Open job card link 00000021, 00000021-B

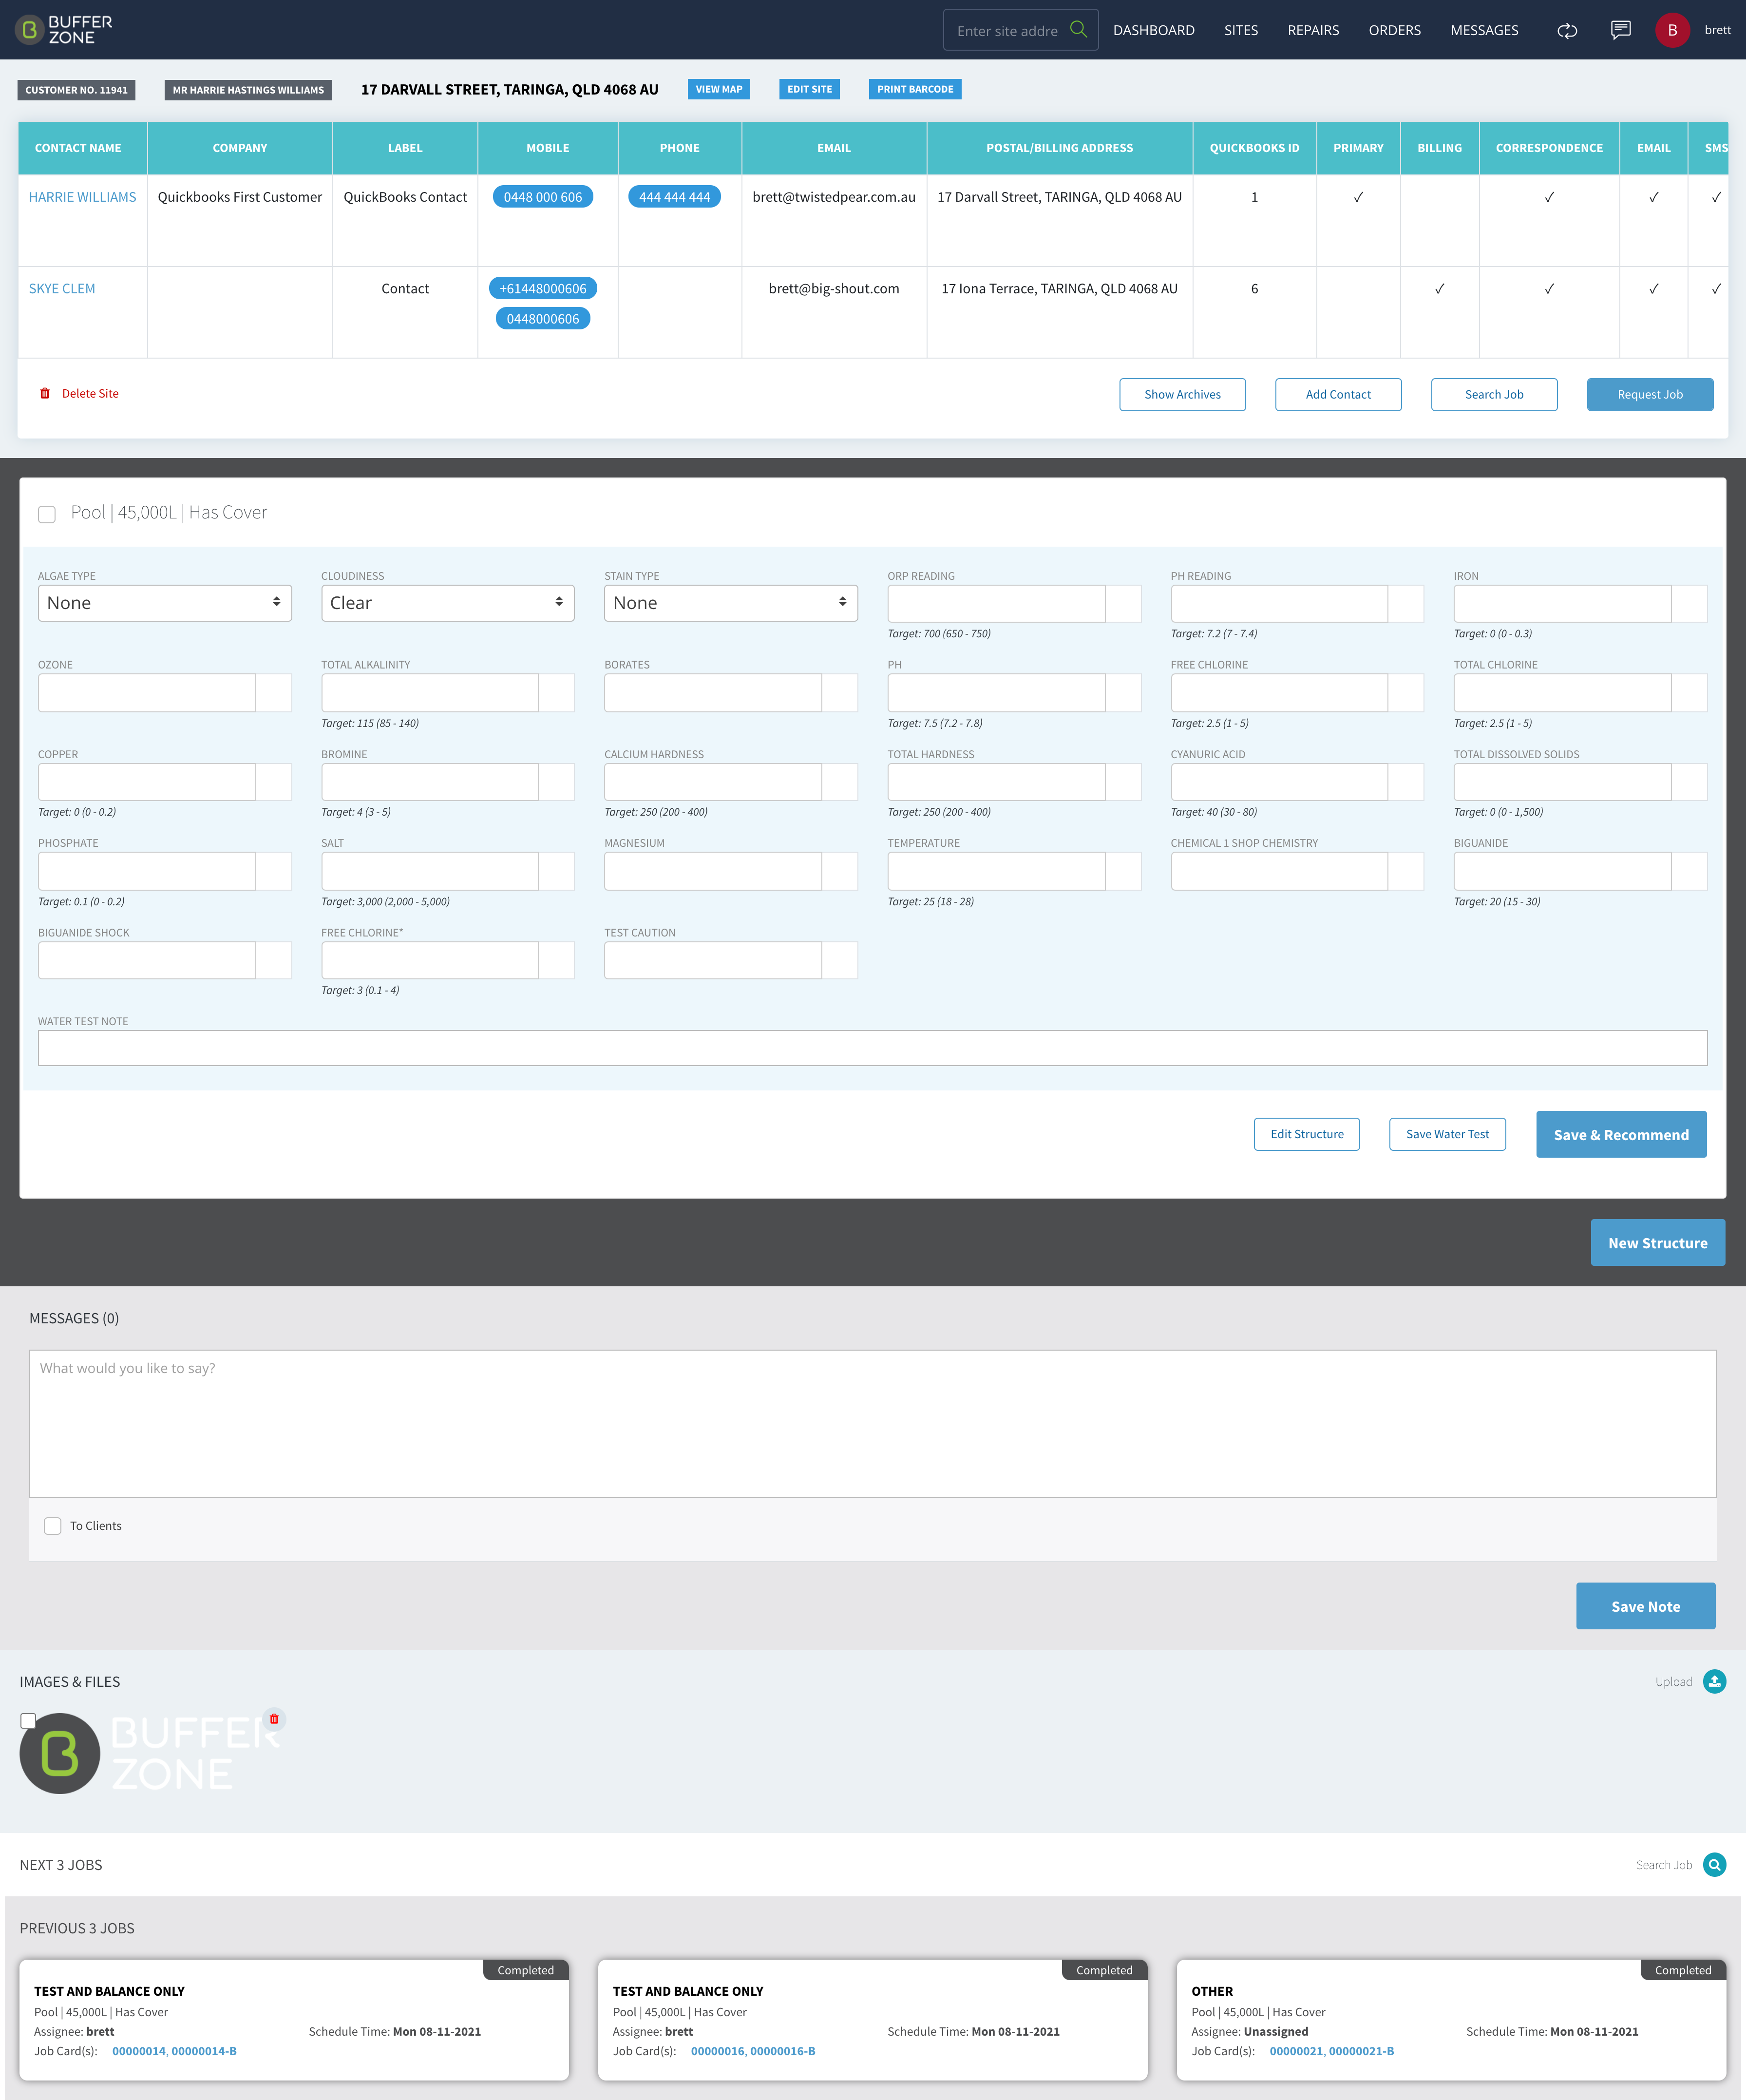point(1332,2050)
